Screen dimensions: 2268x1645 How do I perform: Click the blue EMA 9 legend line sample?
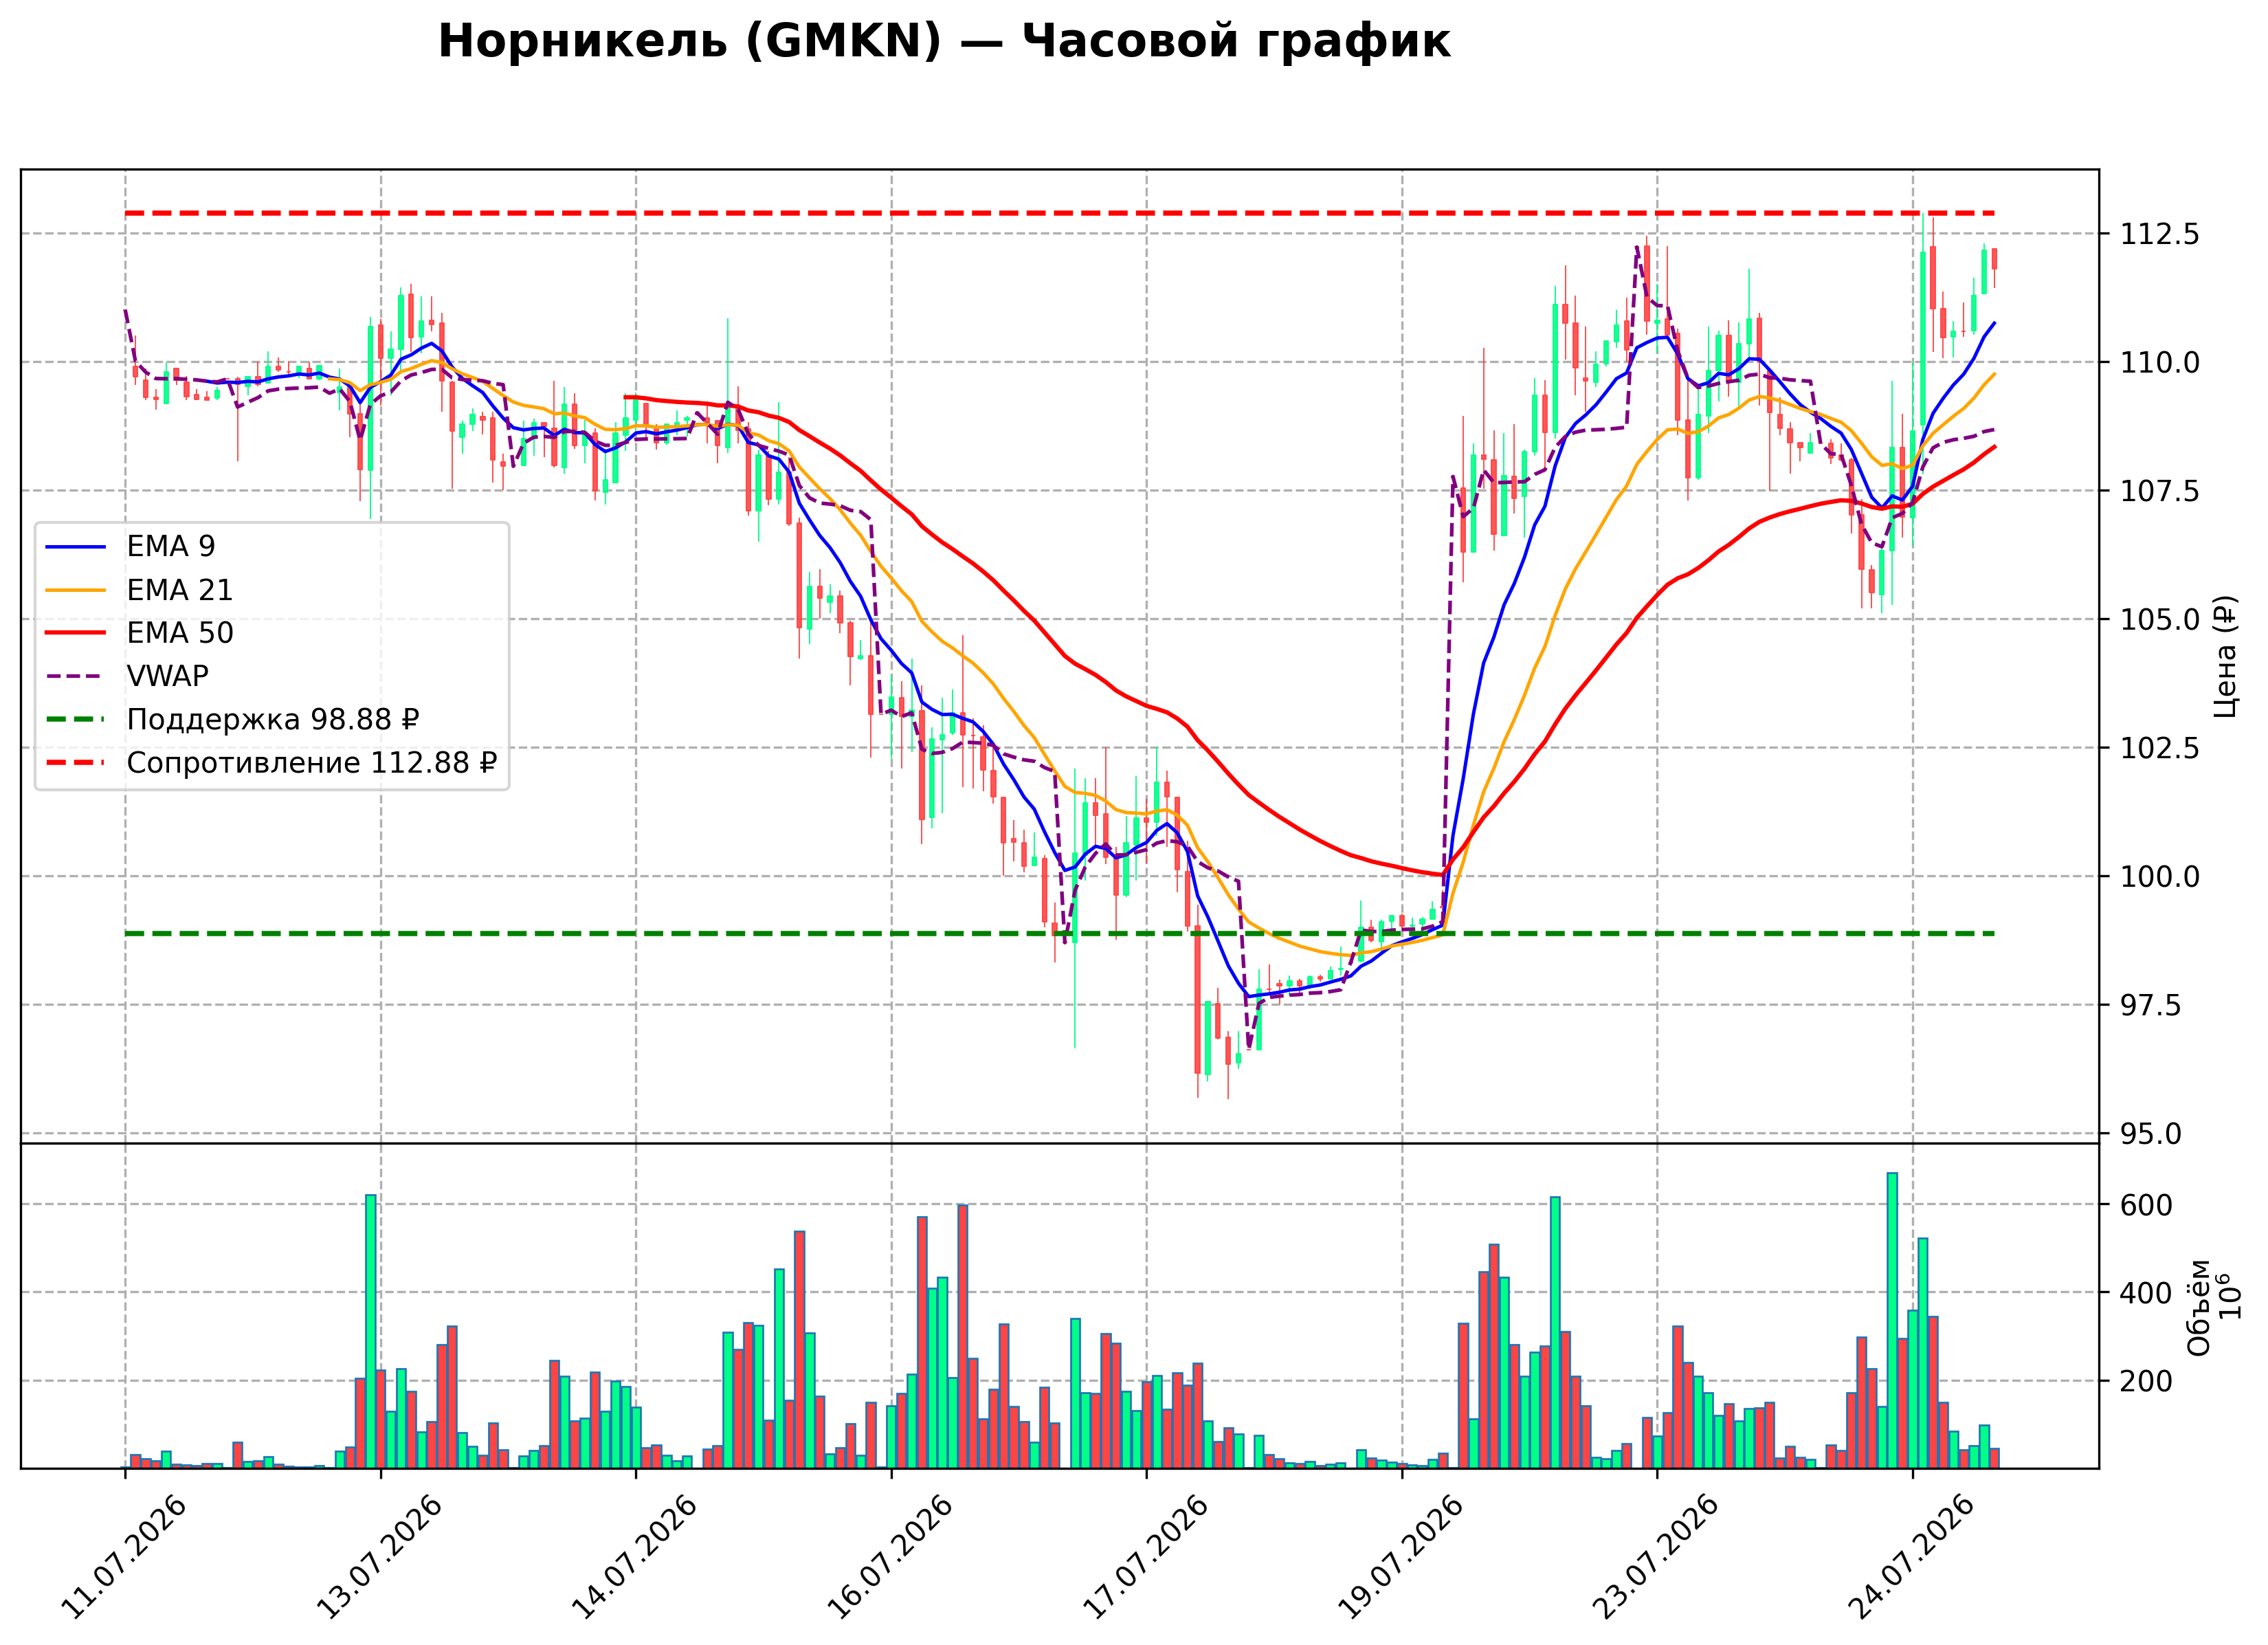[76, 547]
